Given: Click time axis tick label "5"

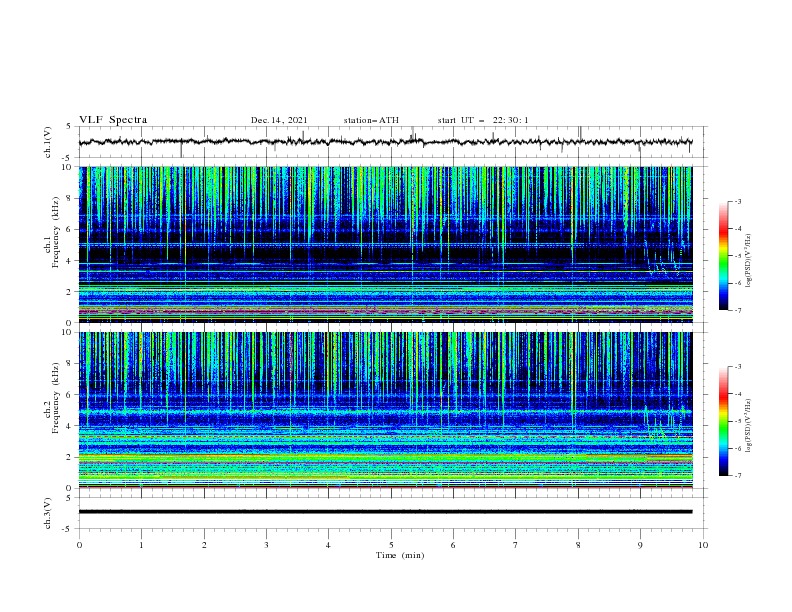Looking at the screenshot, I should pos(391,545).
